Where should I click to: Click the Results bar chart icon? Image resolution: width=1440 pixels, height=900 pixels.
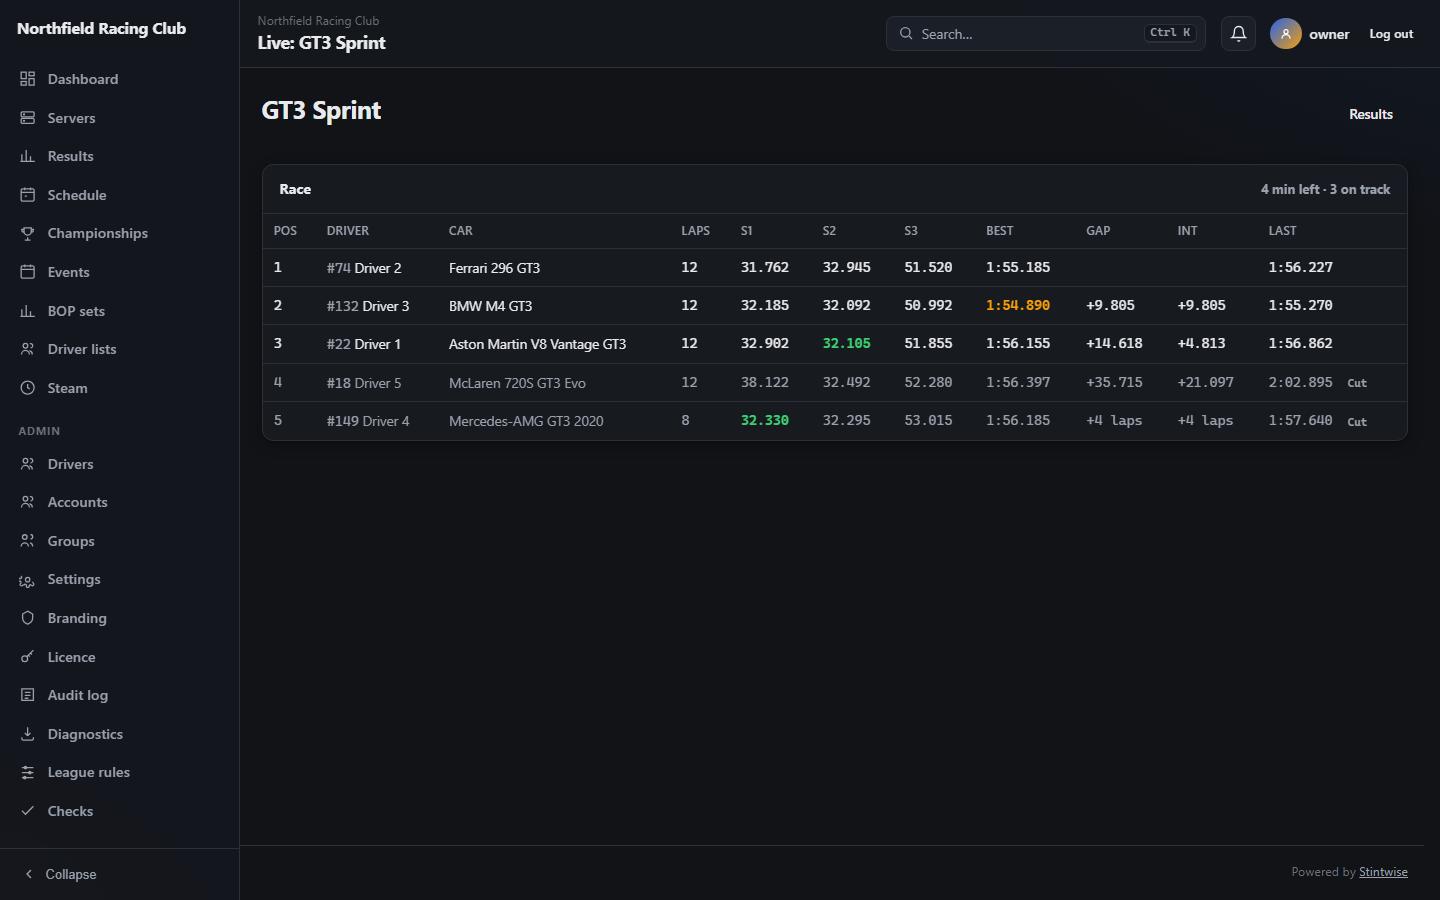(28, 156)
